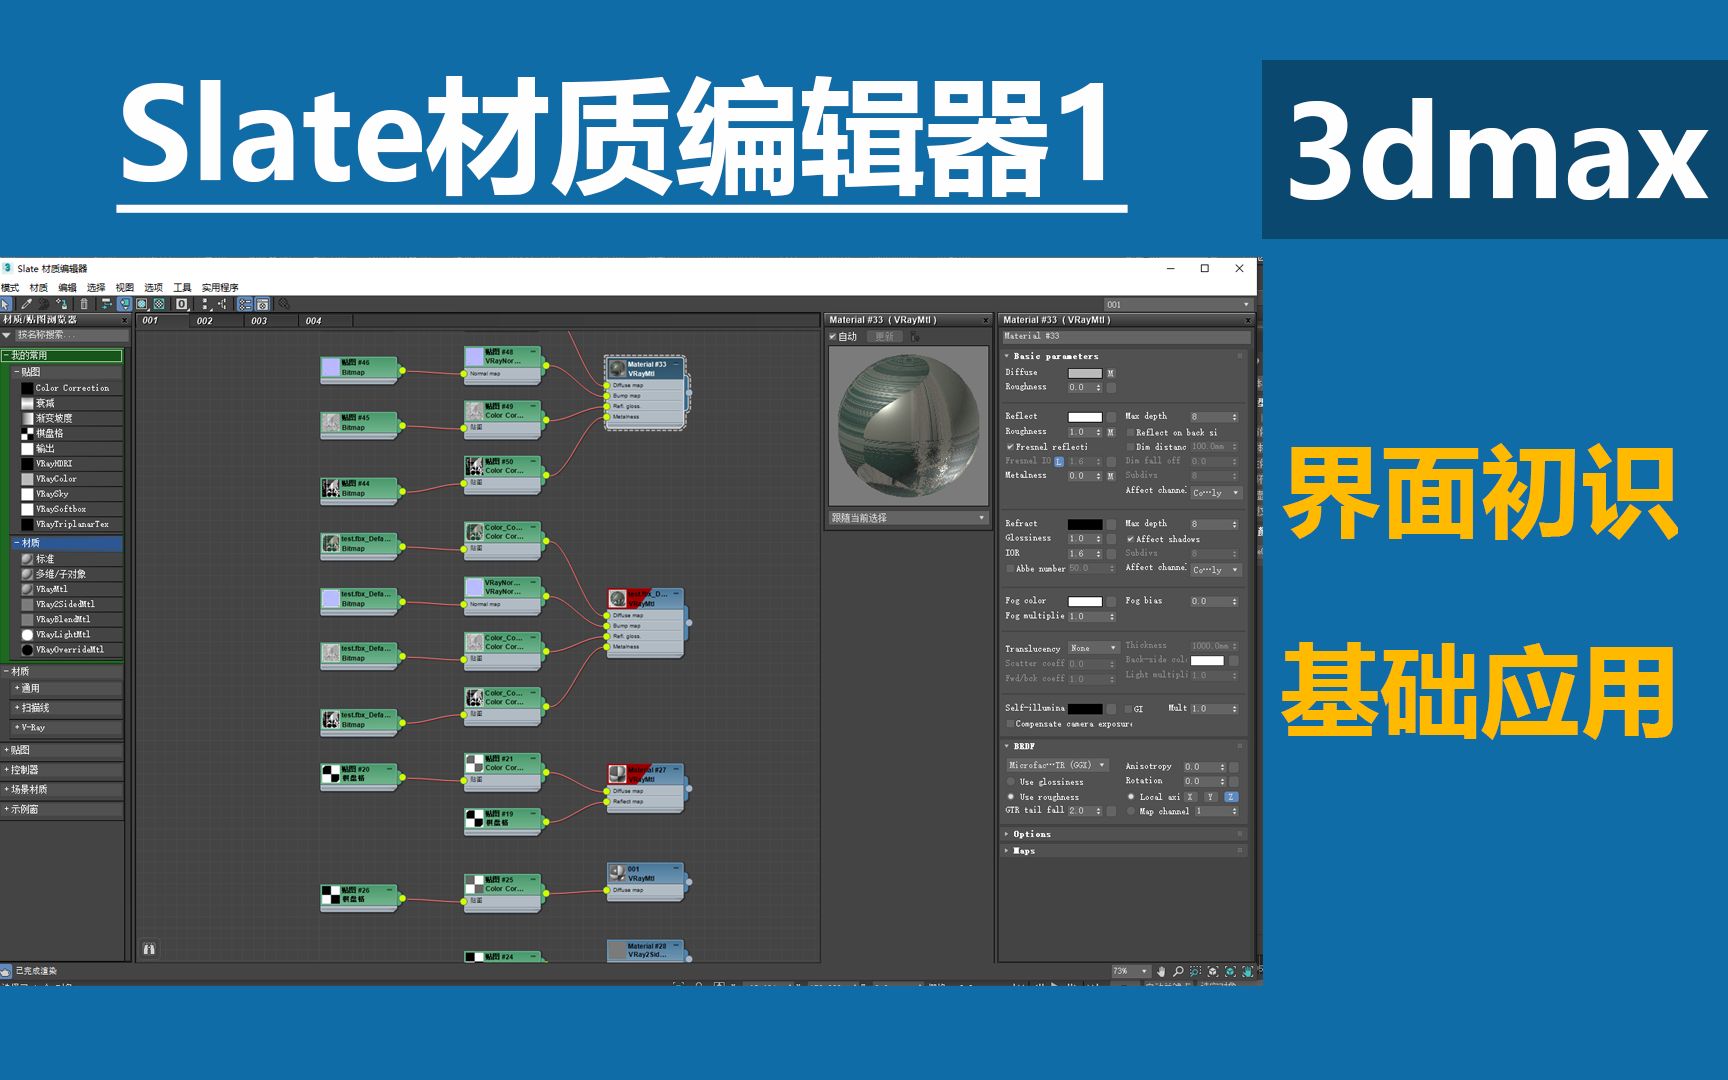
Task: Enable Compensate camera exposure checkbox
Action: point(1010,724)
